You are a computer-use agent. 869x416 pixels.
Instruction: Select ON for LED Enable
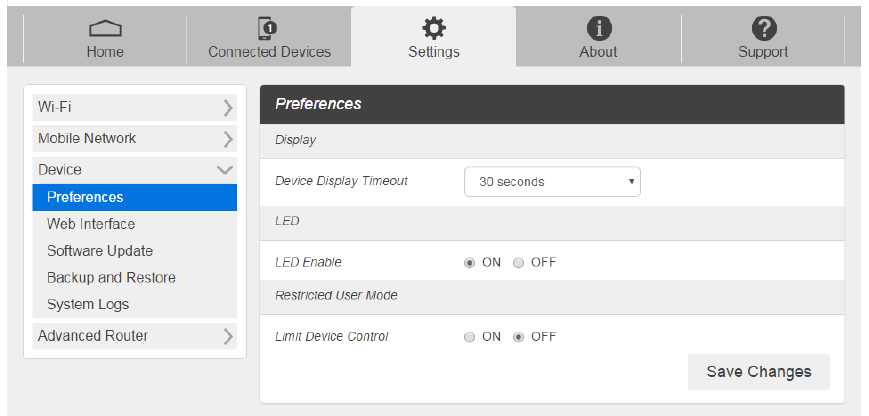[470, 263]
